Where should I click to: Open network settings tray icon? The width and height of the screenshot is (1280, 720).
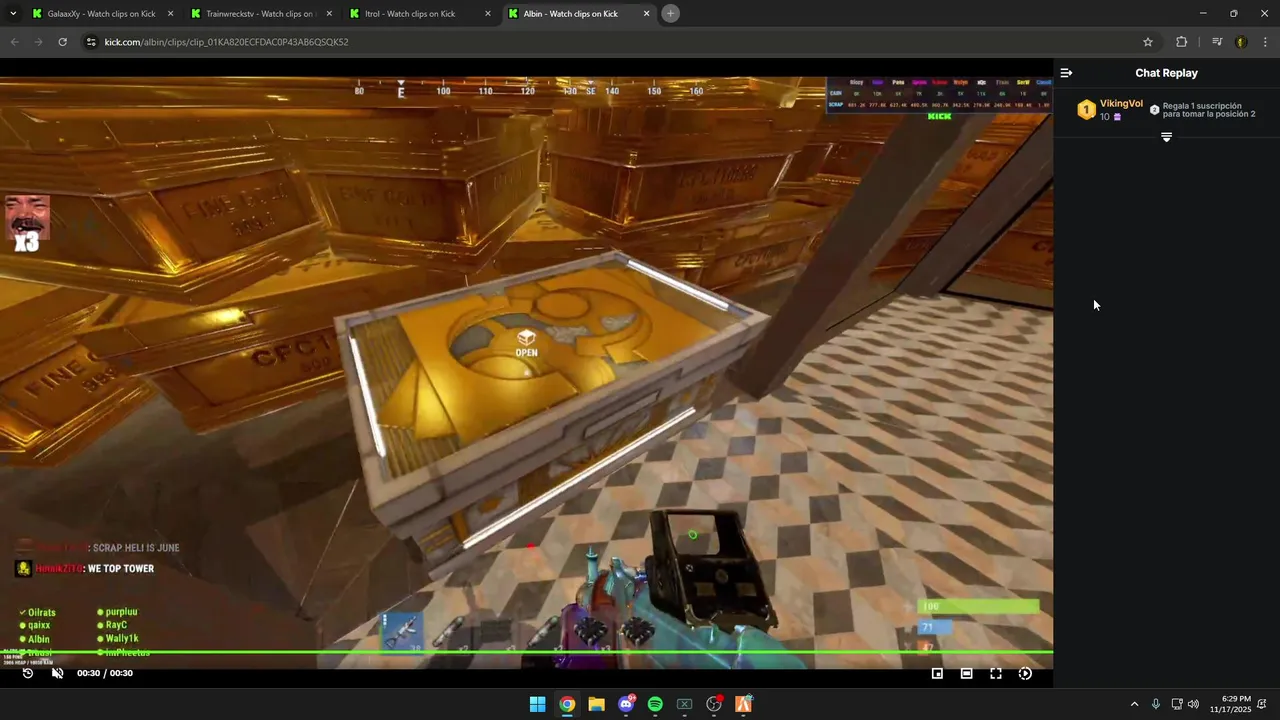(1177, 704)
